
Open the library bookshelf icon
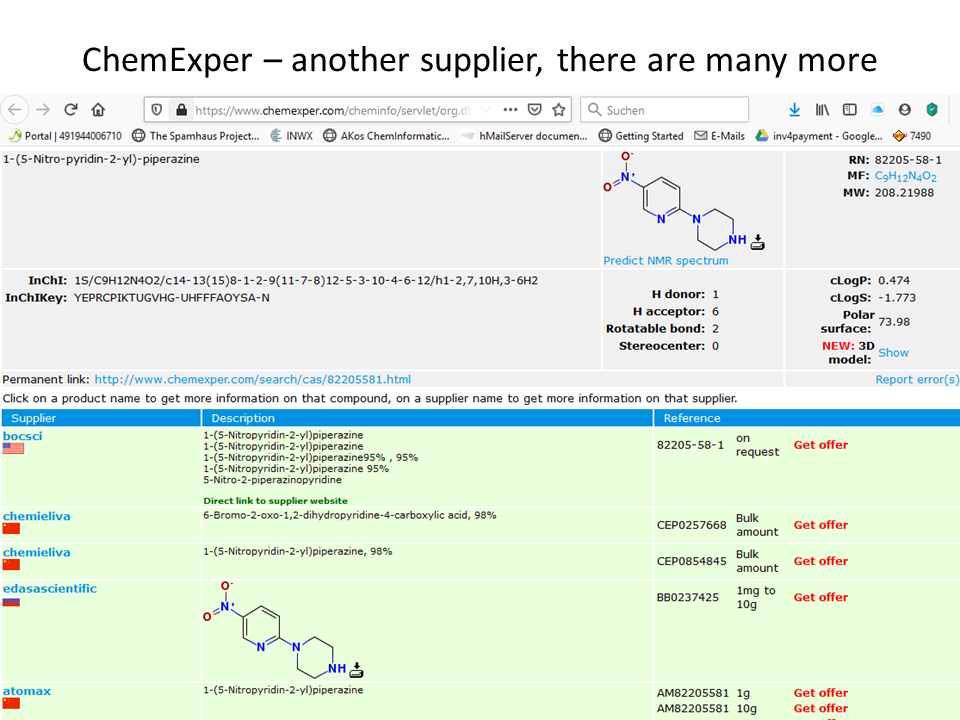822,110
